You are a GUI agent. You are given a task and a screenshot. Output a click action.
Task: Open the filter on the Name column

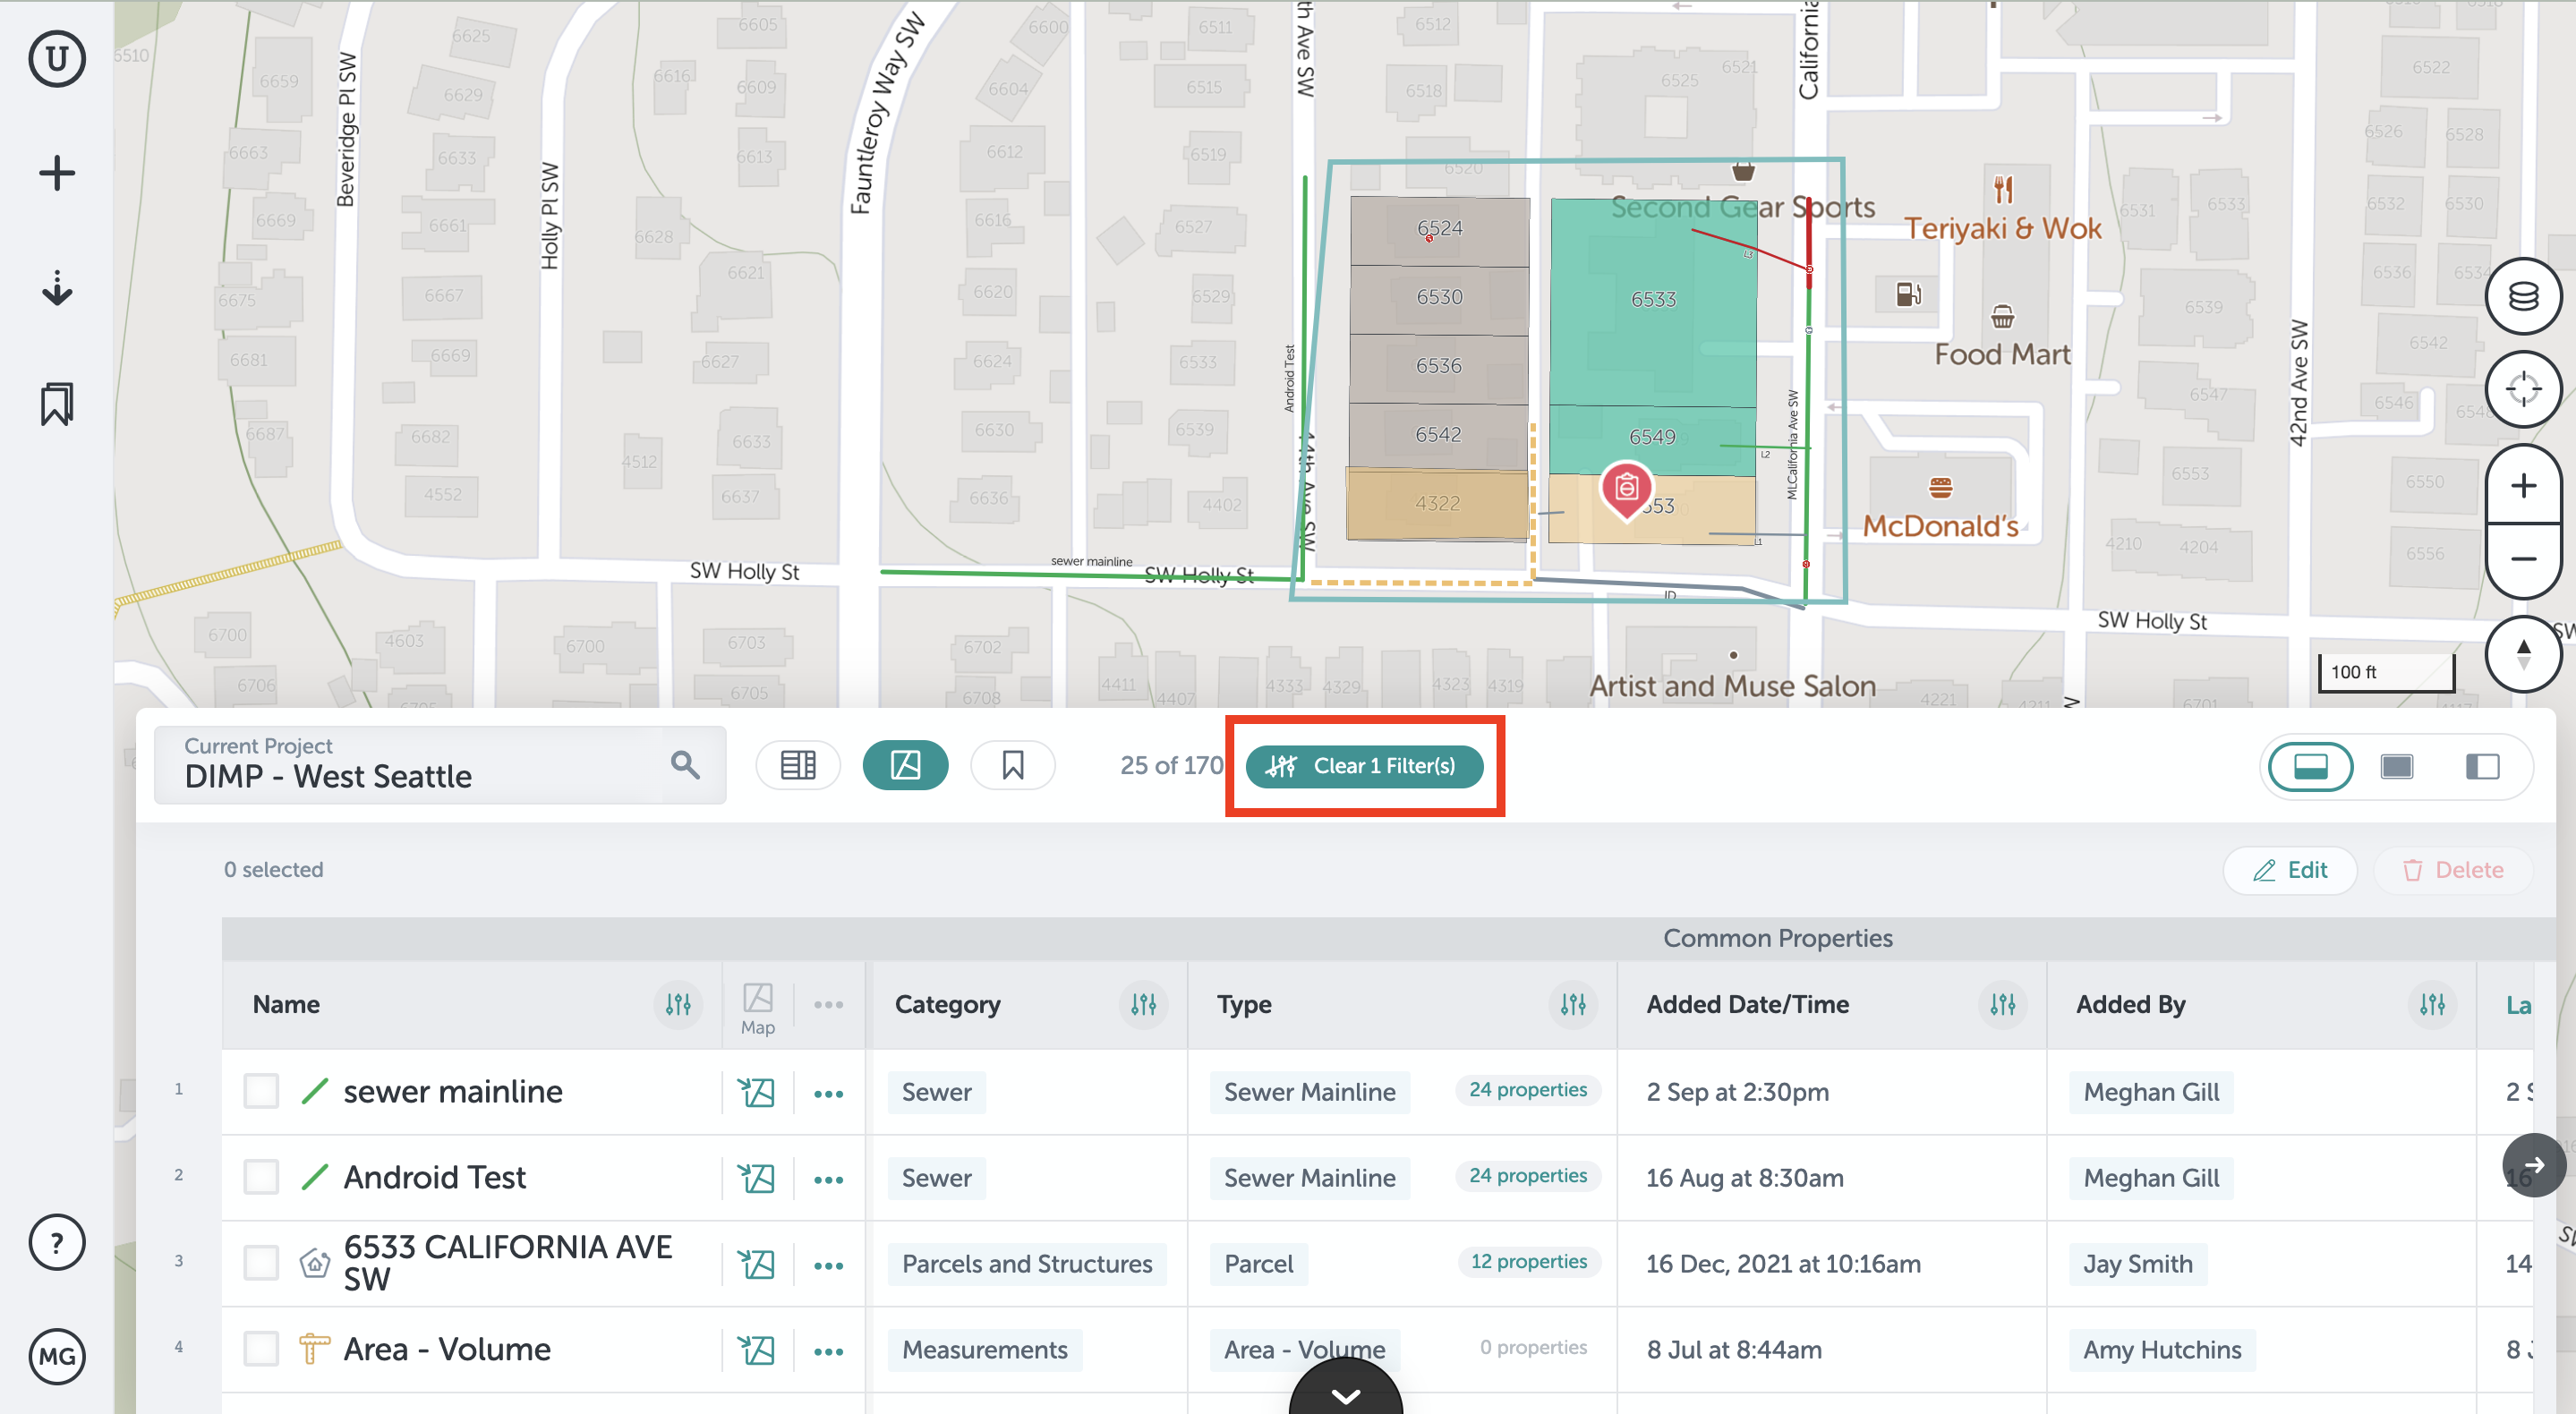click(x=676, y=1005)
